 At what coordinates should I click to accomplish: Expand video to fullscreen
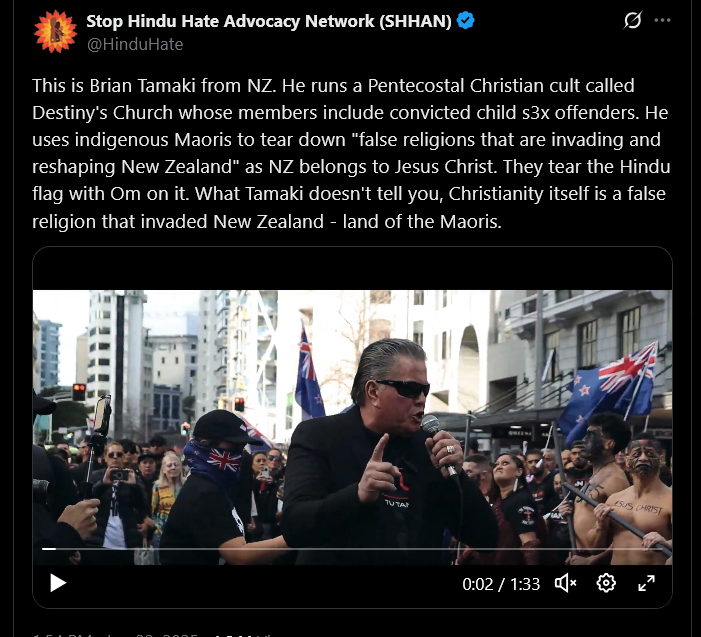pos(646,583)
